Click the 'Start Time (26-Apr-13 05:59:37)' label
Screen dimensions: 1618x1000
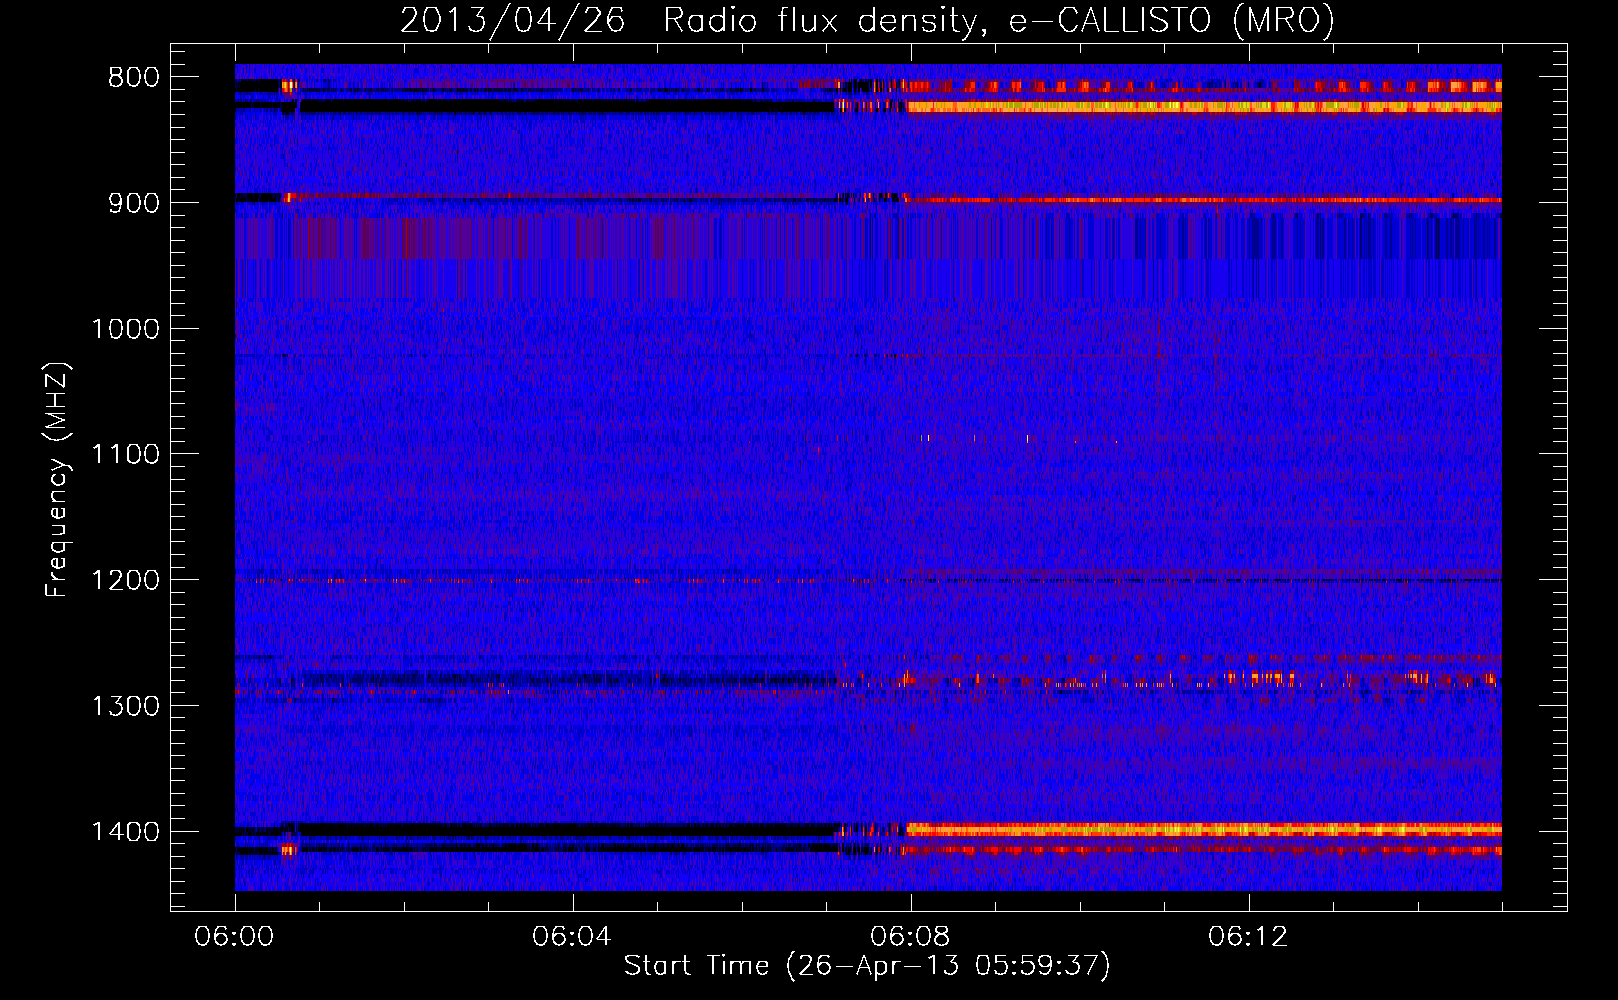tap(867, 966)
